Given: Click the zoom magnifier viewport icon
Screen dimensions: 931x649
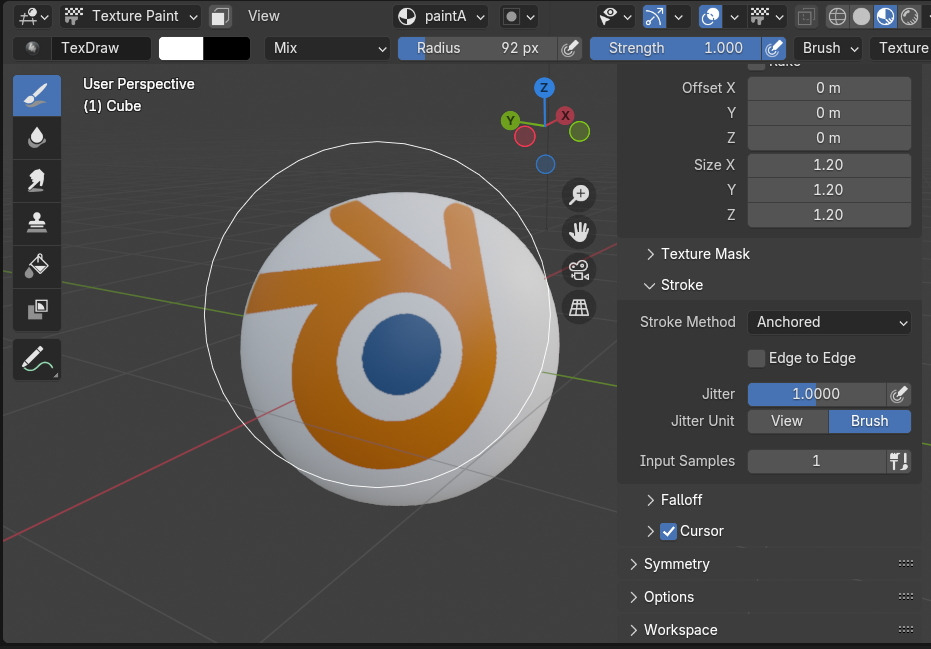Looking at the screenshot, I should pos(579,195).
